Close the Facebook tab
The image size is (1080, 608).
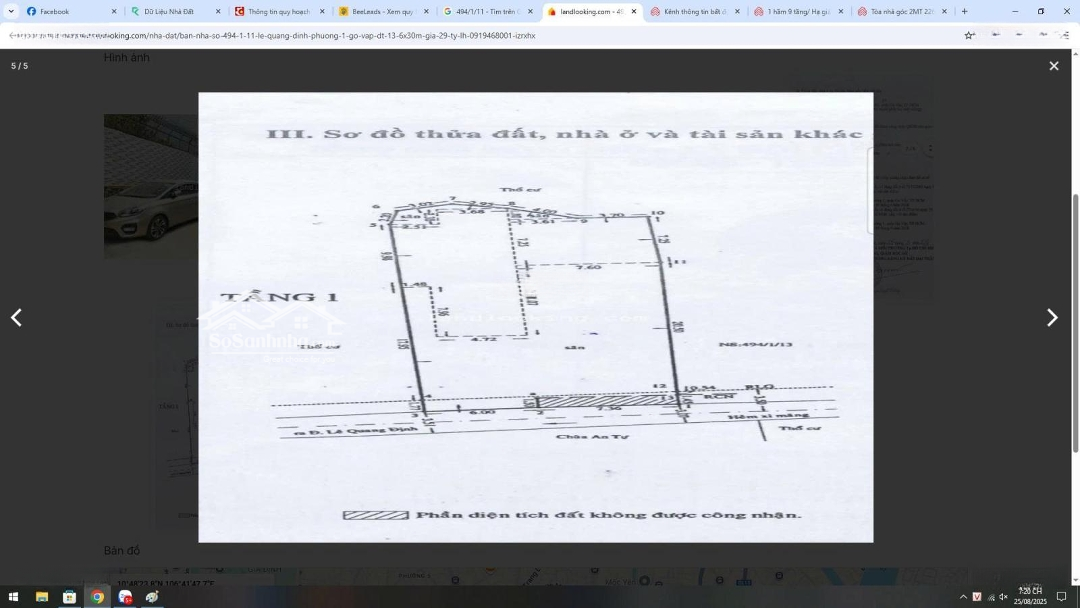(114, 12)
